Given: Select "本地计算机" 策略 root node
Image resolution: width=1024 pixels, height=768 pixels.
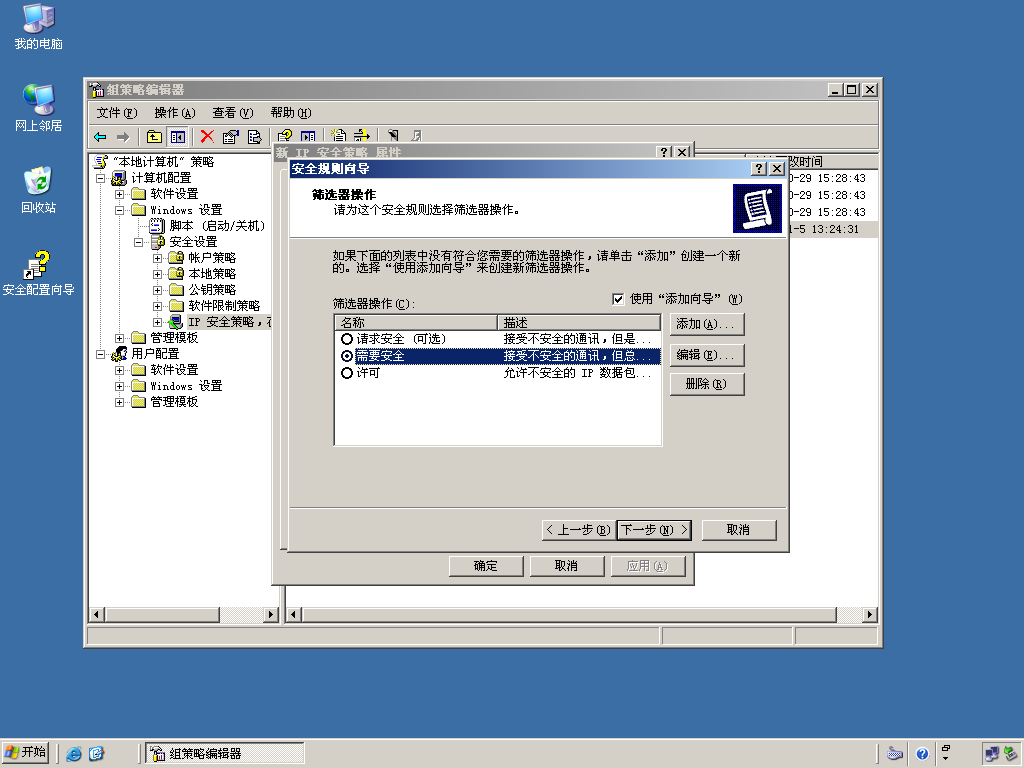Looking at the screenshot, I should [163, 162].
